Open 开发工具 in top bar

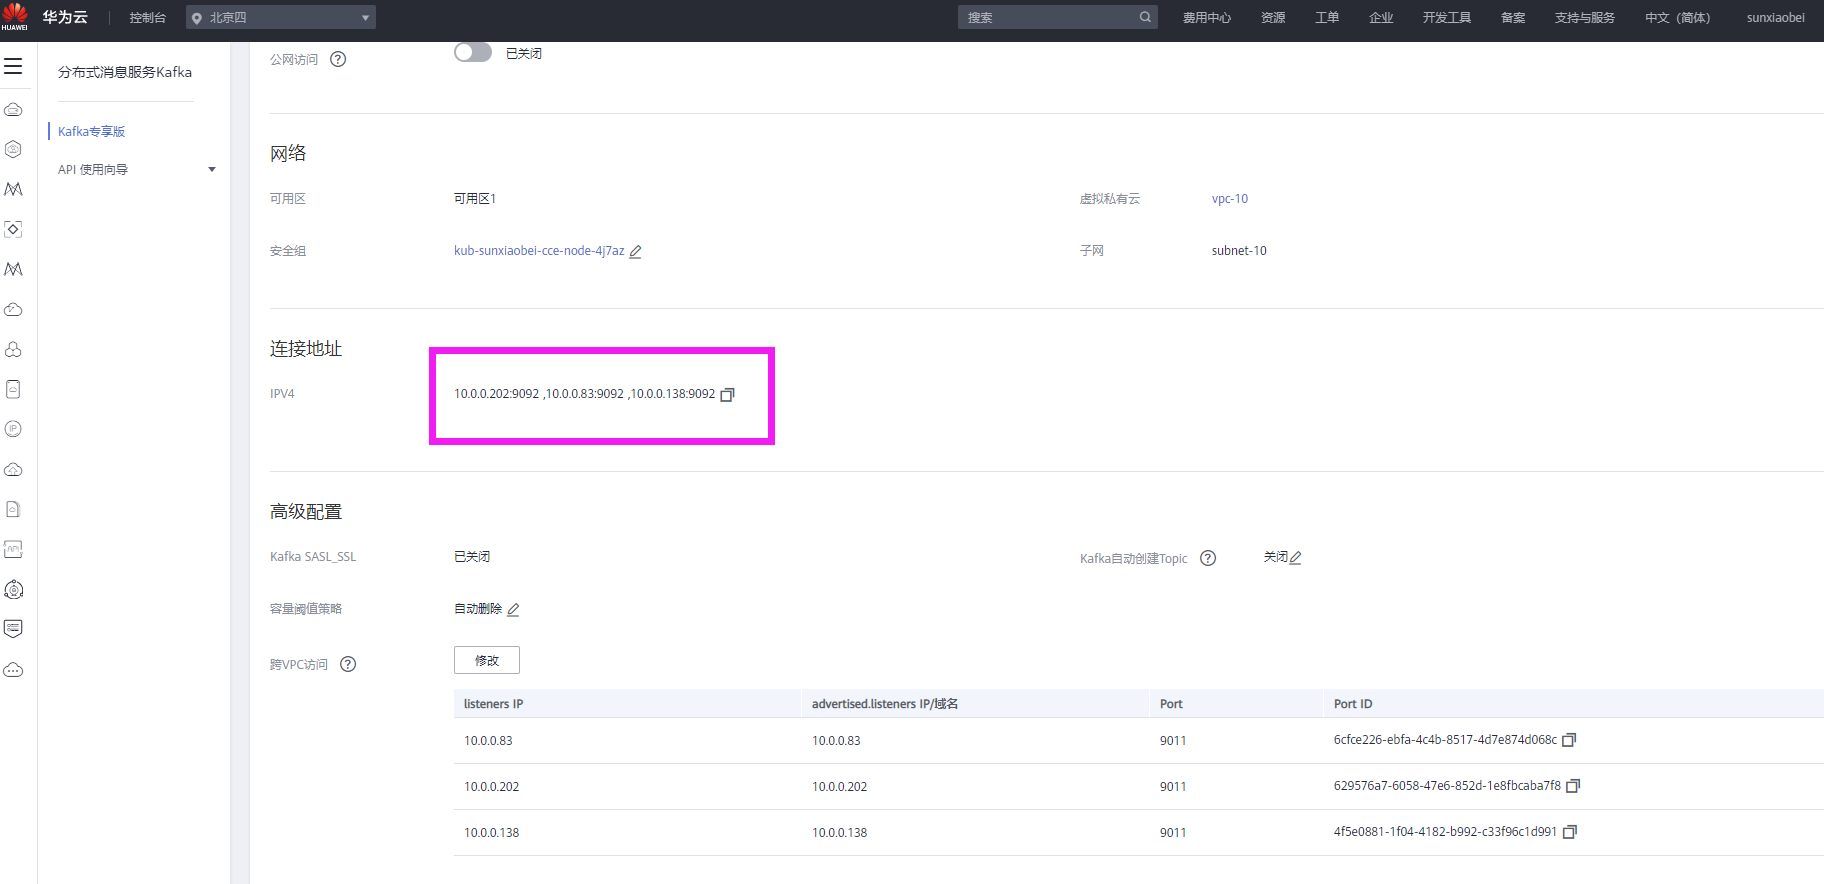pyautogui.click(x=1447, y=17)
